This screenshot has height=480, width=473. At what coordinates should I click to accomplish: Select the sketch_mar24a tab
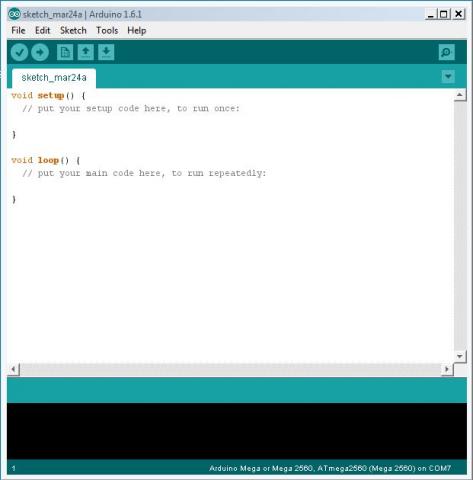coord(54,78)
